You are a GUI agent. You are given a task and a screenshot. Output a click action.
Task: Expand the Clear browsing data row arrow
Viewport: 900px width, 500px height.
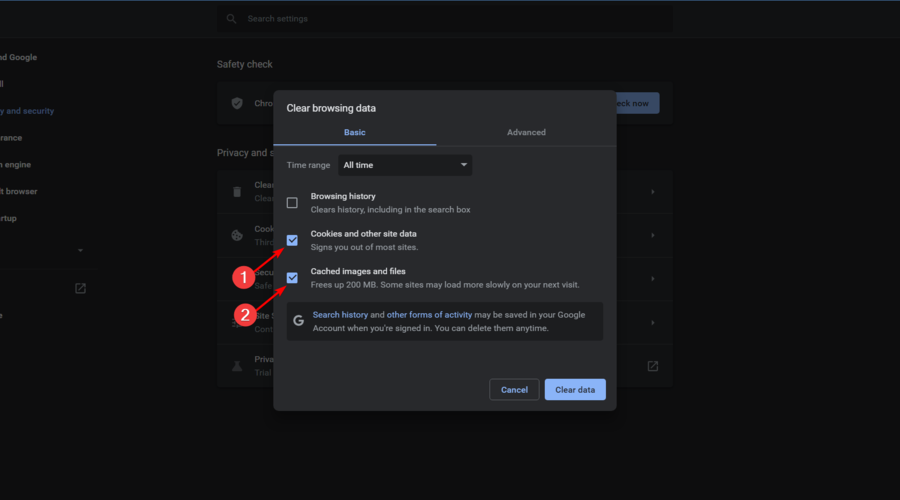[653, 192]
